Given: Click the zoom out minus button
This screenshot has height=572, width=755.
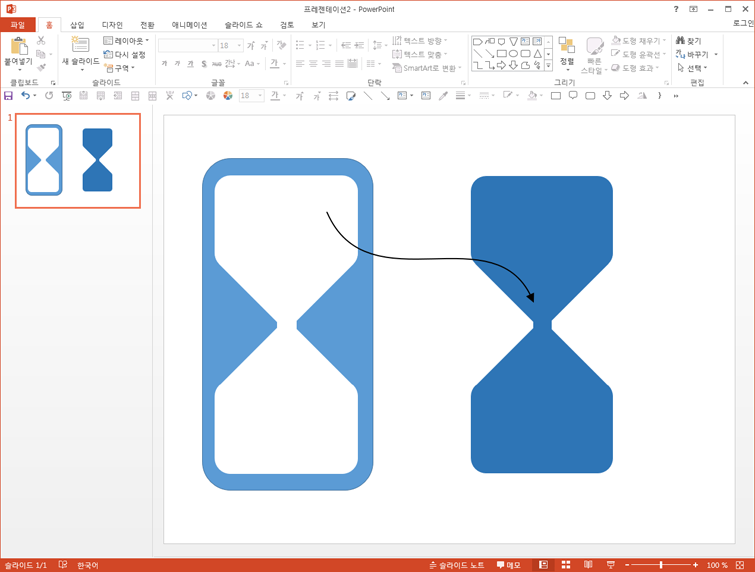Looking at the screenshot, I should click(x=627, y=565).
